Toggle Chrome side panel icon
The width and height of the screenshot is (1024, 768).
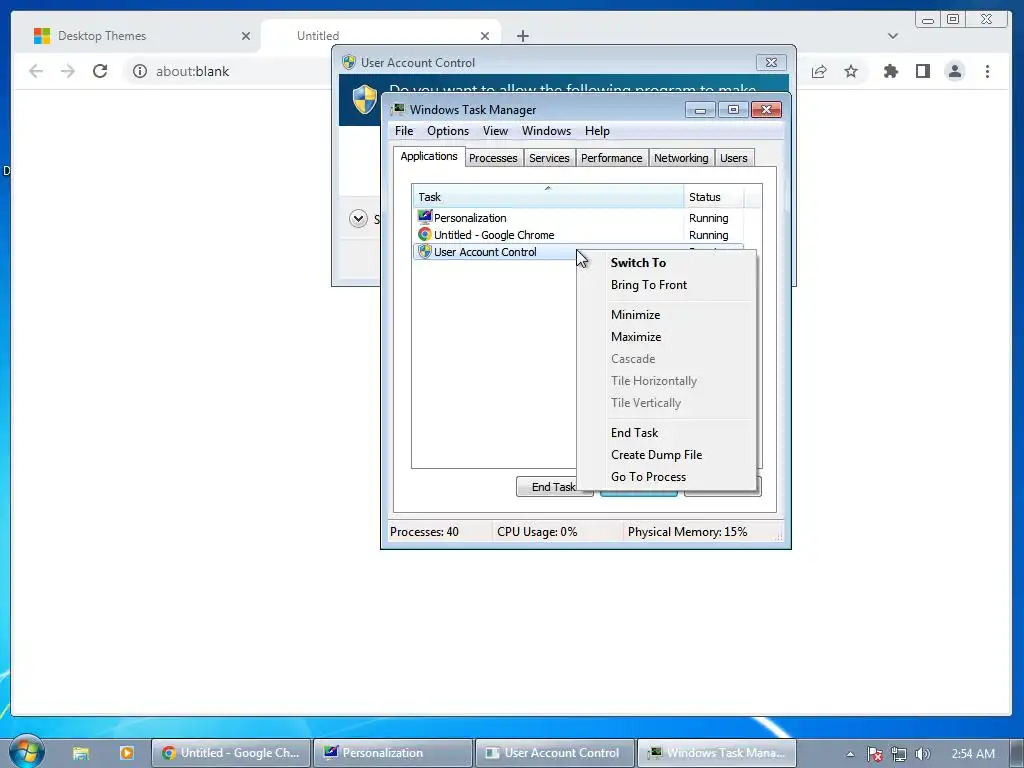(x=923, y=71)
